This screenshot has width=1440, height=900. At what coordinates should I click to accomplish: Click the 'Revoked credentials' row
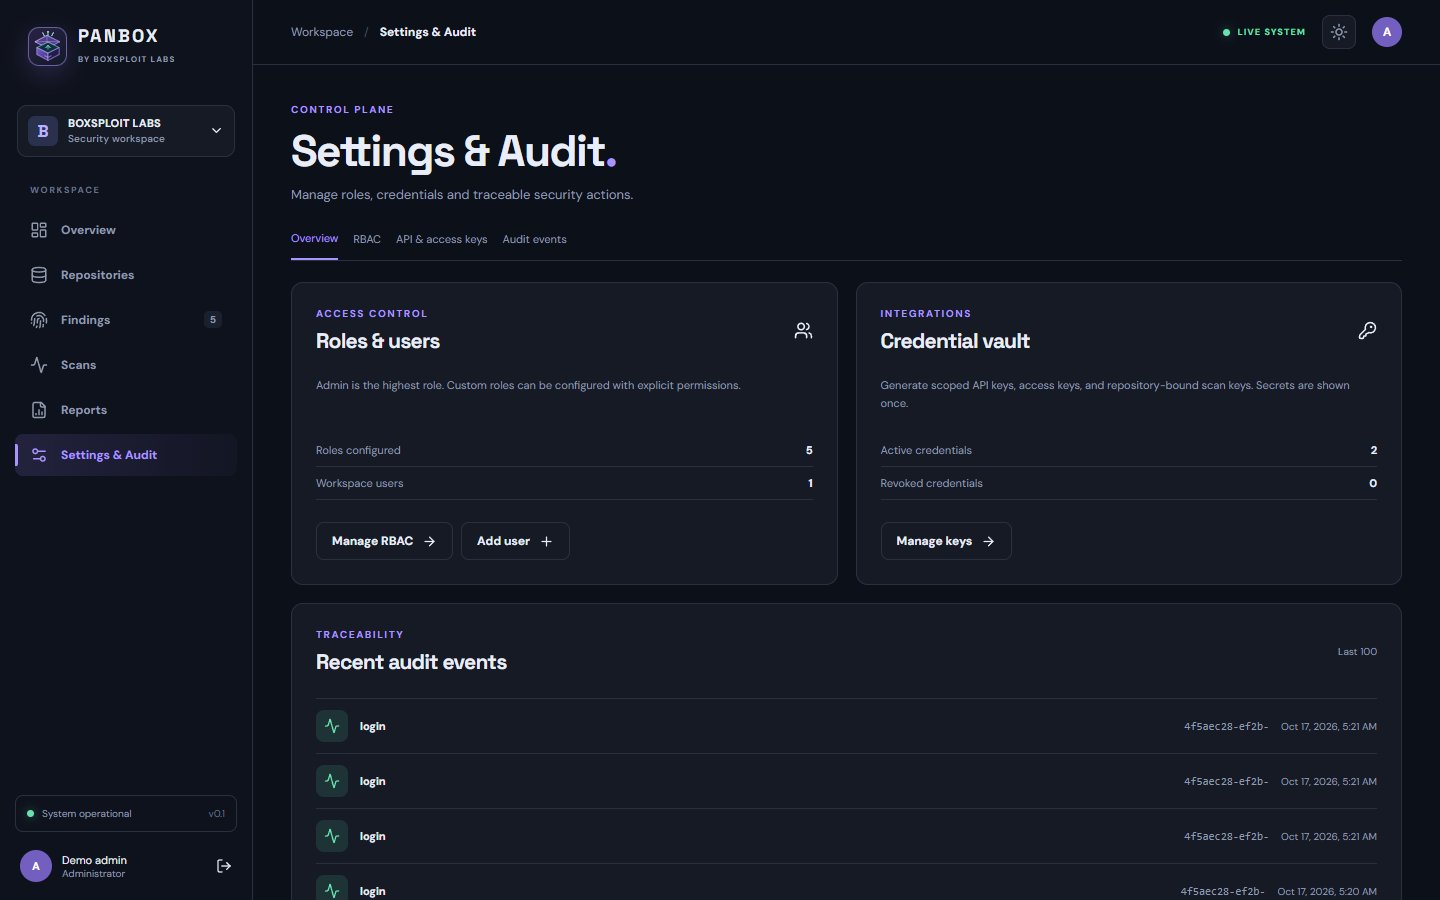(x=1129, y=483)
